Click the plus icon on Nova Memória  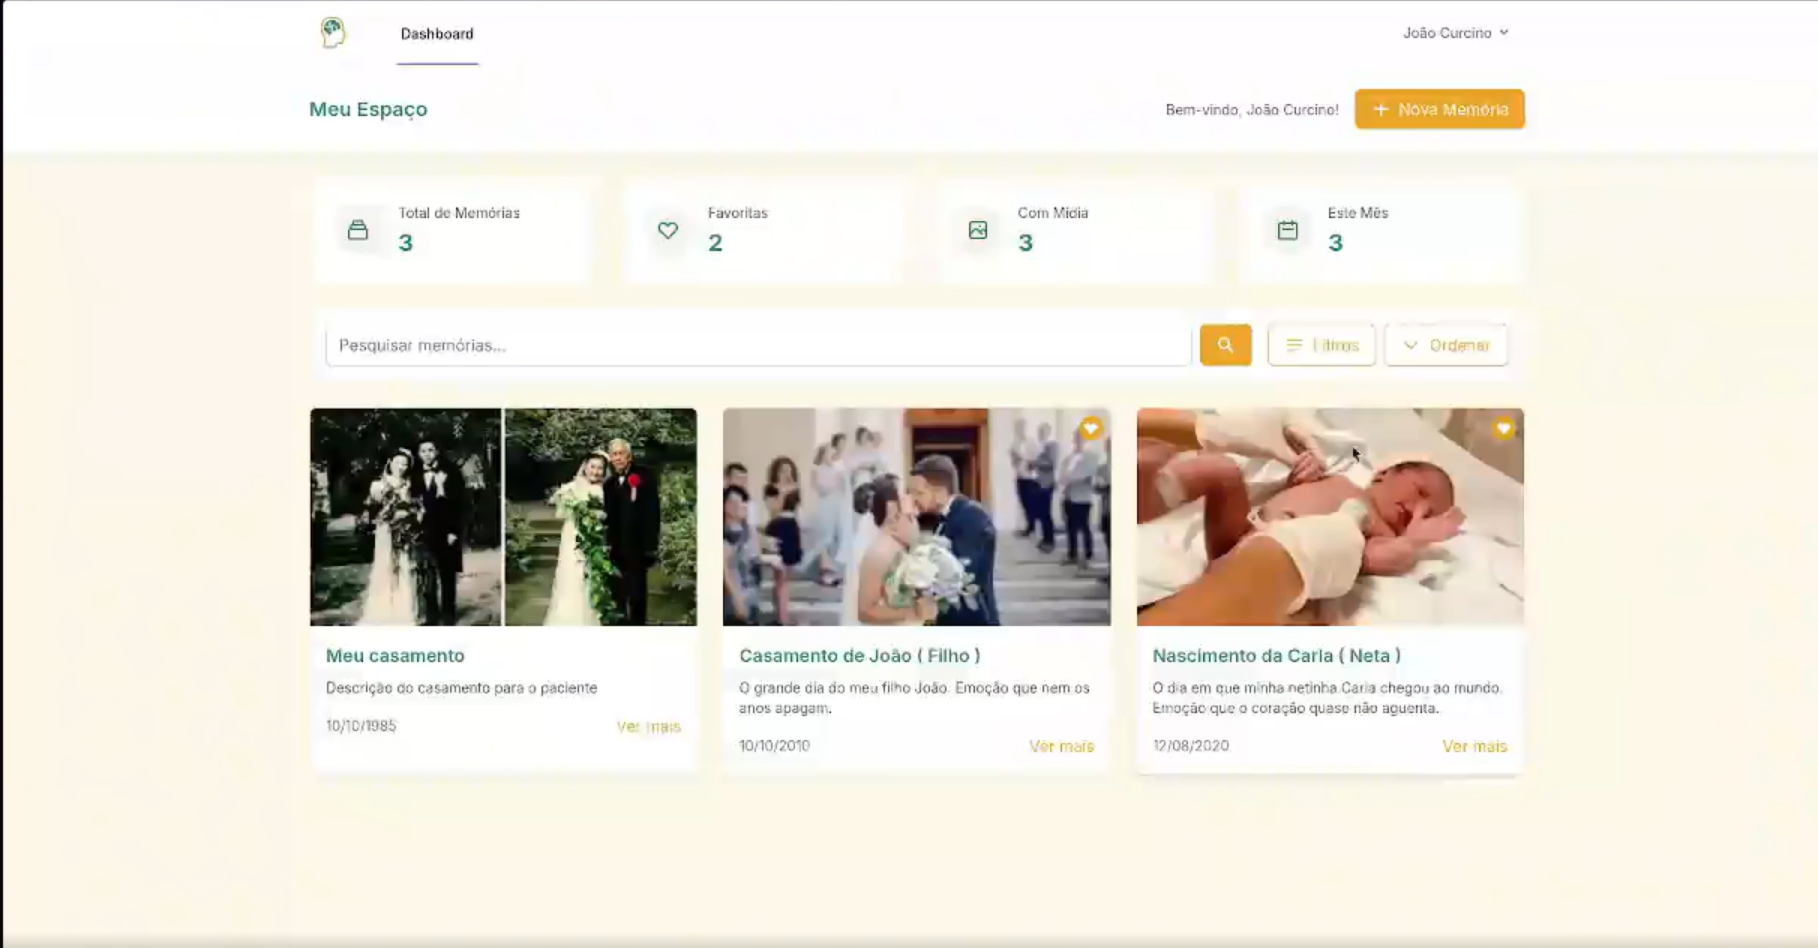[1381, 109]
